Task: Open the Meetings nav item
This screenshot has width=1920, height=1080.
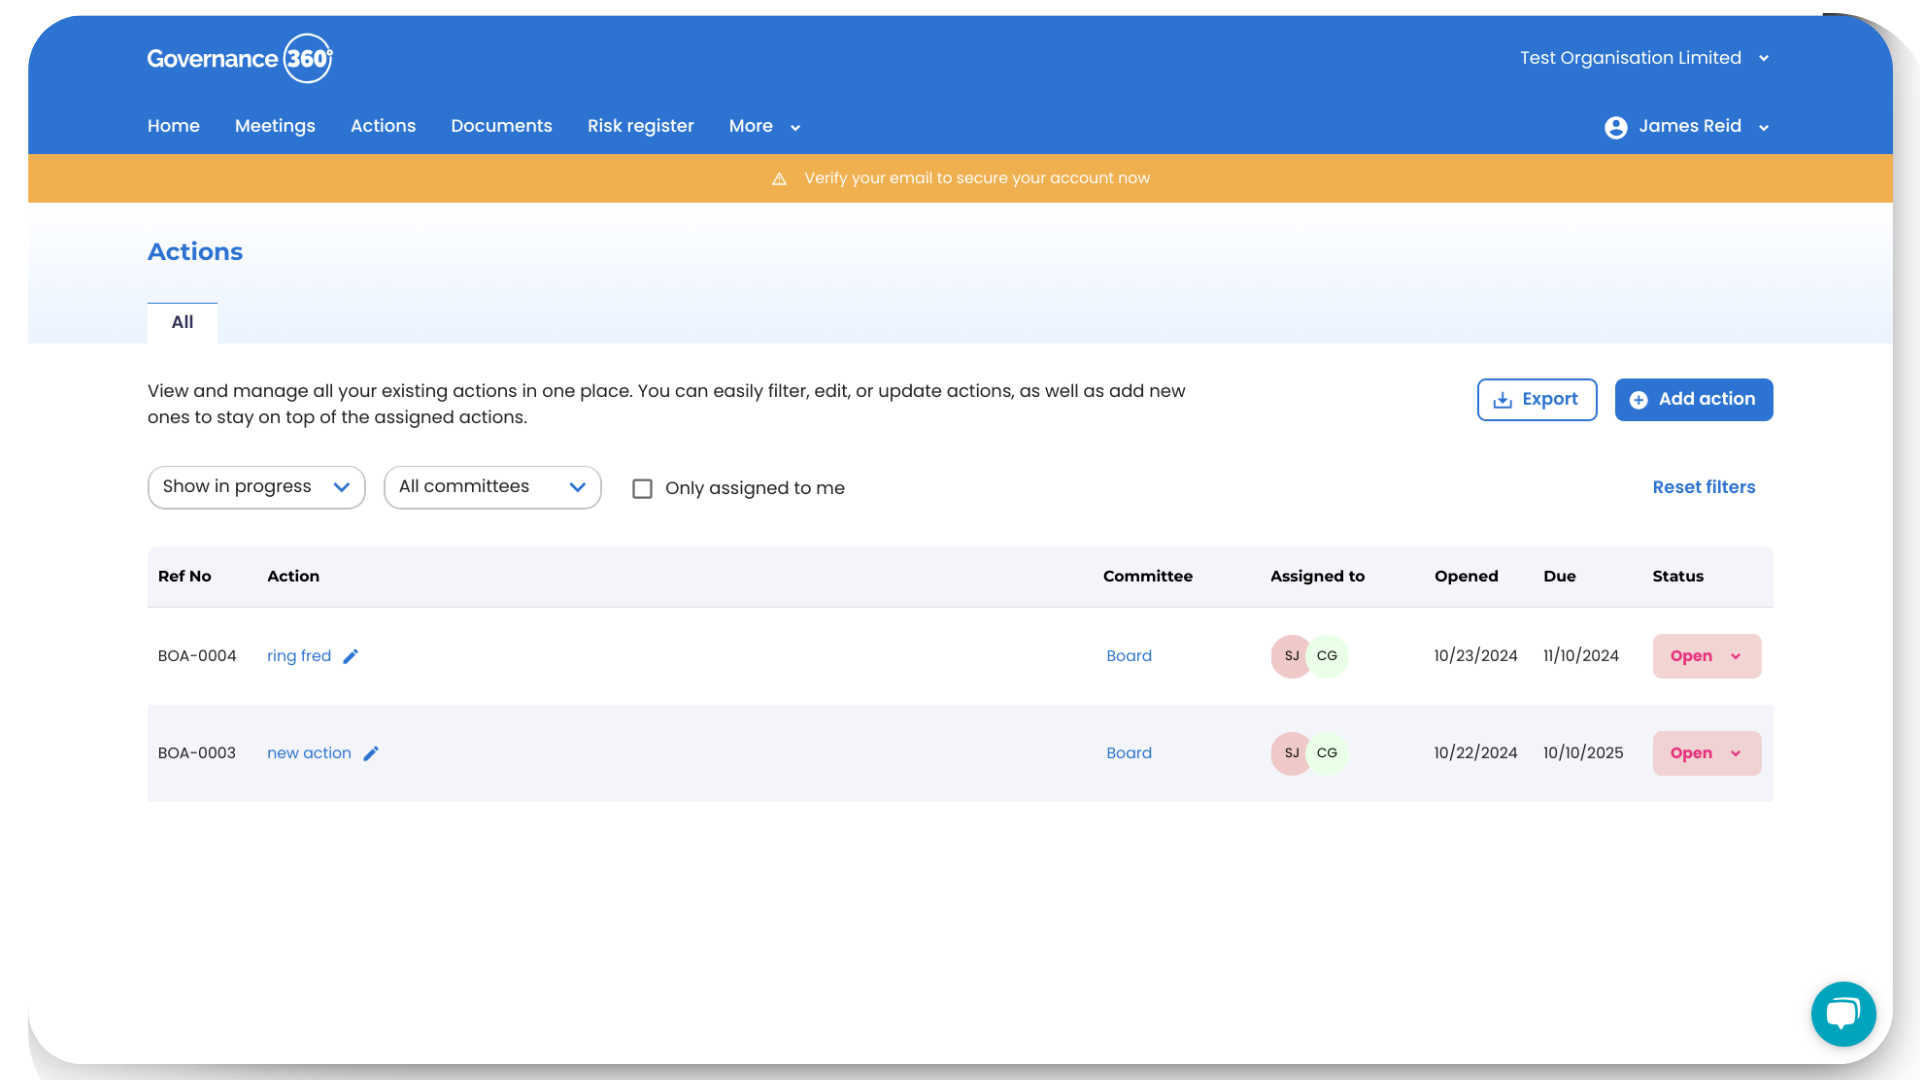Action: click(275, 126)
